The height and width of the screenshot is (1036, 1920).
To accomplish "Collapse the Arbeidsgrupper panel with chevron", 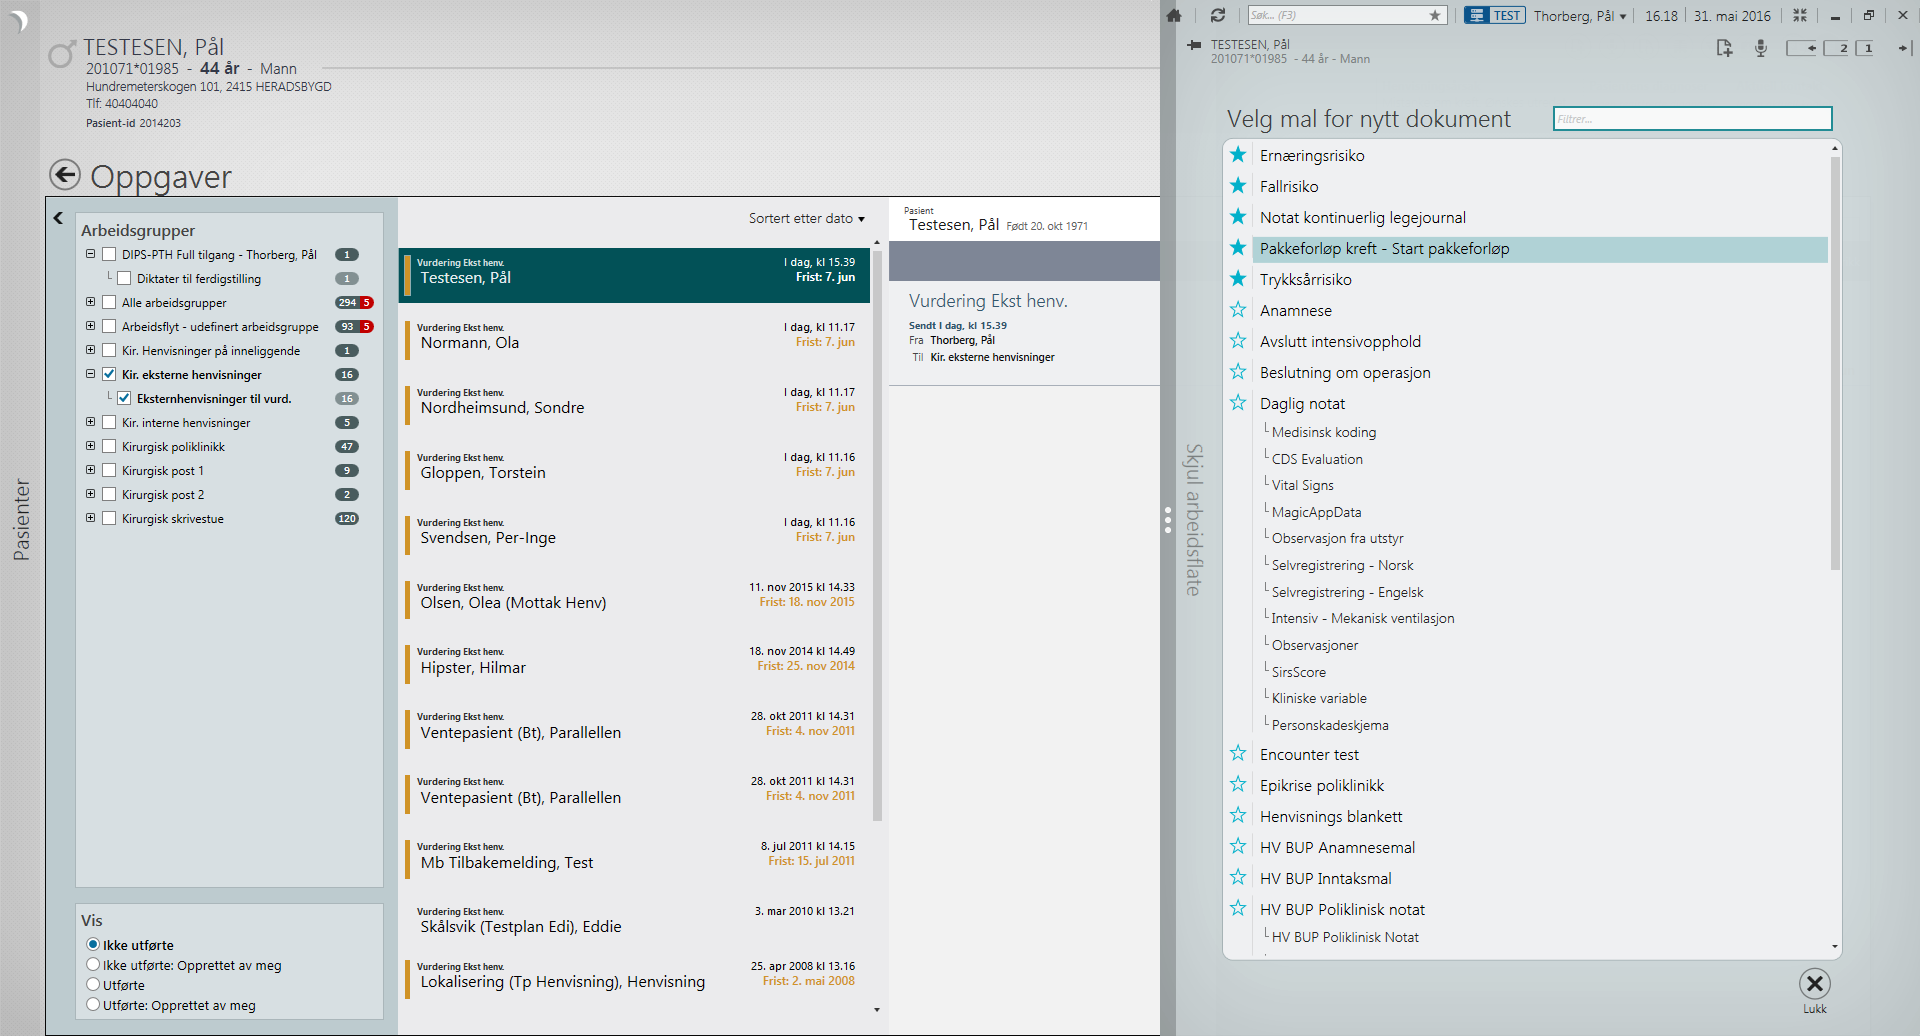I will tap(58, 218).
